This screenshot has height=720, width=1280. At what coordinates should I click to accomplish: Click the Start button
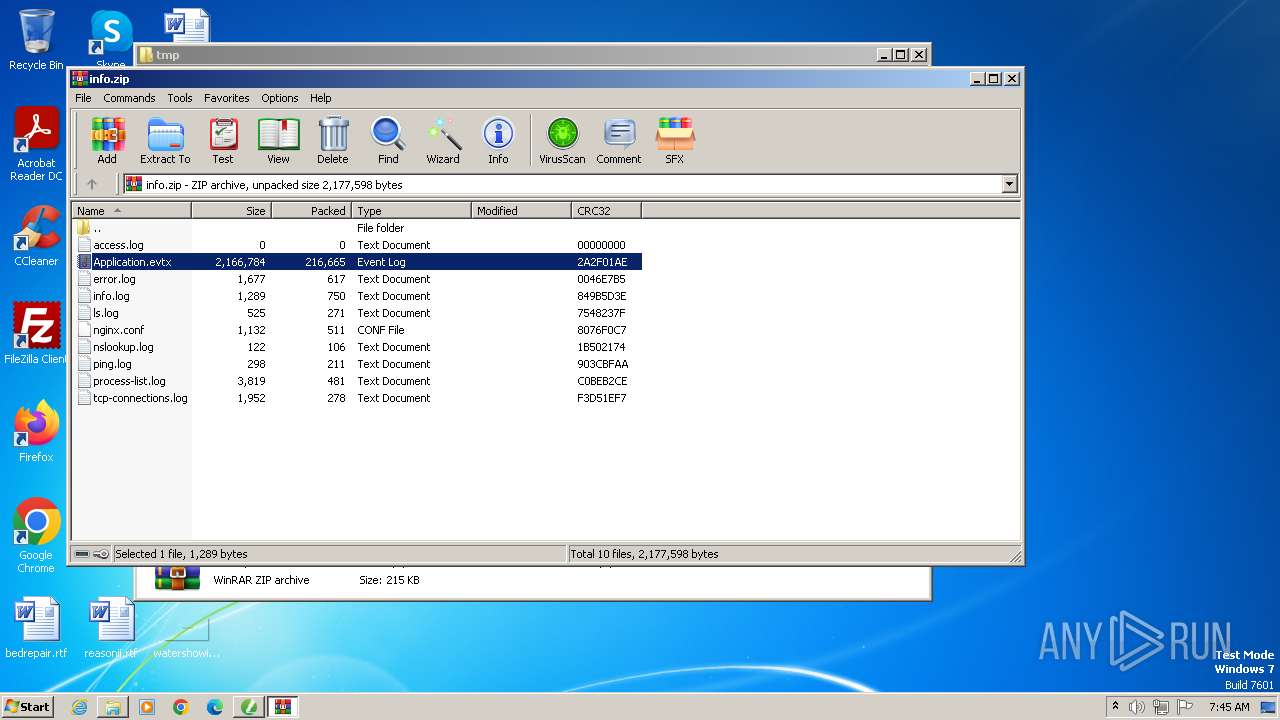28,706
